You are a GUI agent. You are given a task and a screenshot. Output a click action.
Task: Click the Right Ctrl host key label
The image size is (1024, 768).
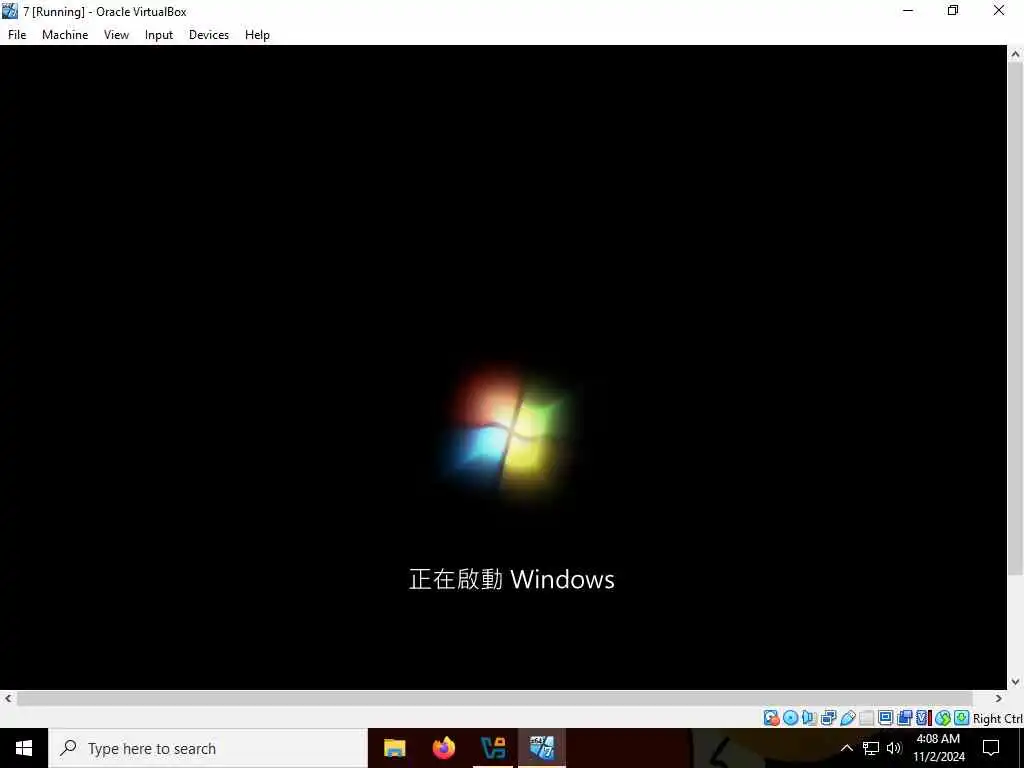pos(998,718)
